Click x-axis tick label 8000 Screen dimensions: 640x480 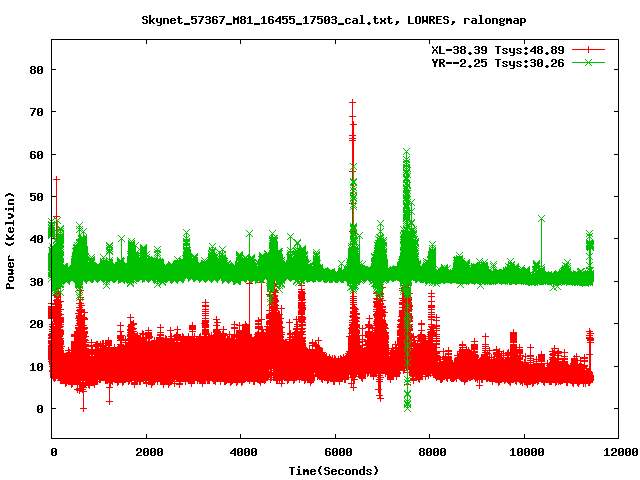tap(432, 452)
